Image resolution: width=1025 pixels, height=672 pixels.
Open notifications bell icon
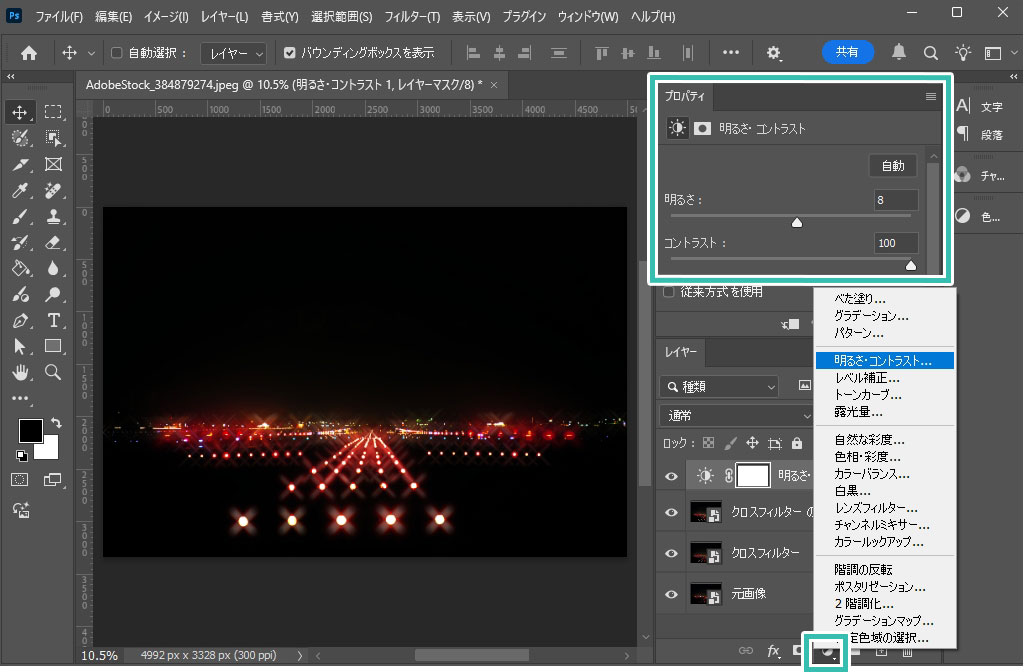click(899, 53)
